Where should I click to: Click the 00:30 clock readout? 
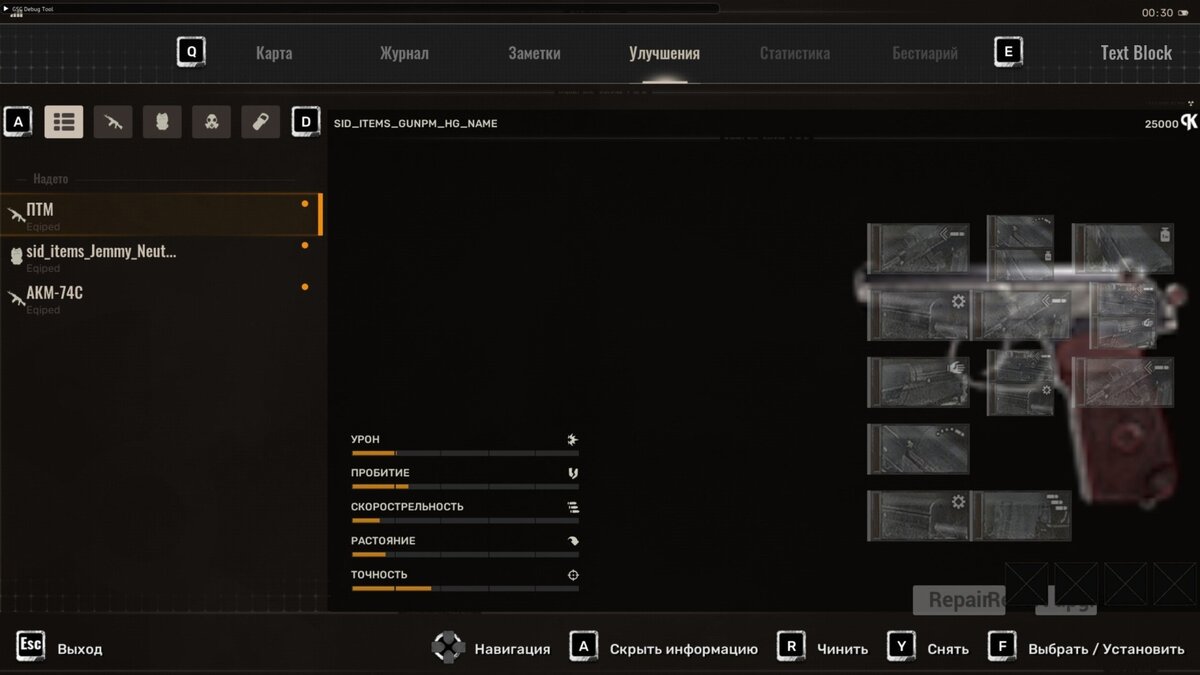[x=1157, y=13]
